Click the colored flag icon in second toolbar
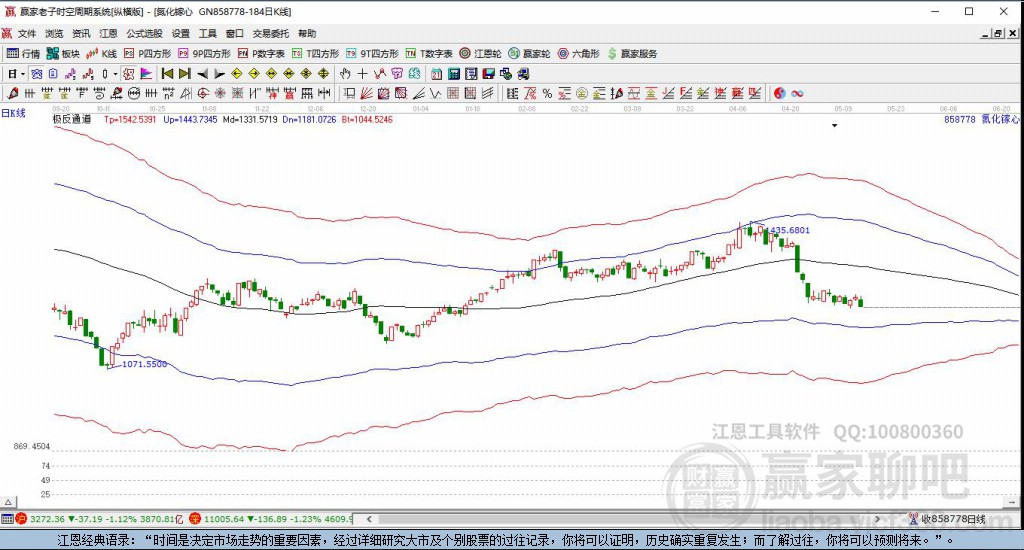This screenshot has width=1024, height=550. (146, 74)
